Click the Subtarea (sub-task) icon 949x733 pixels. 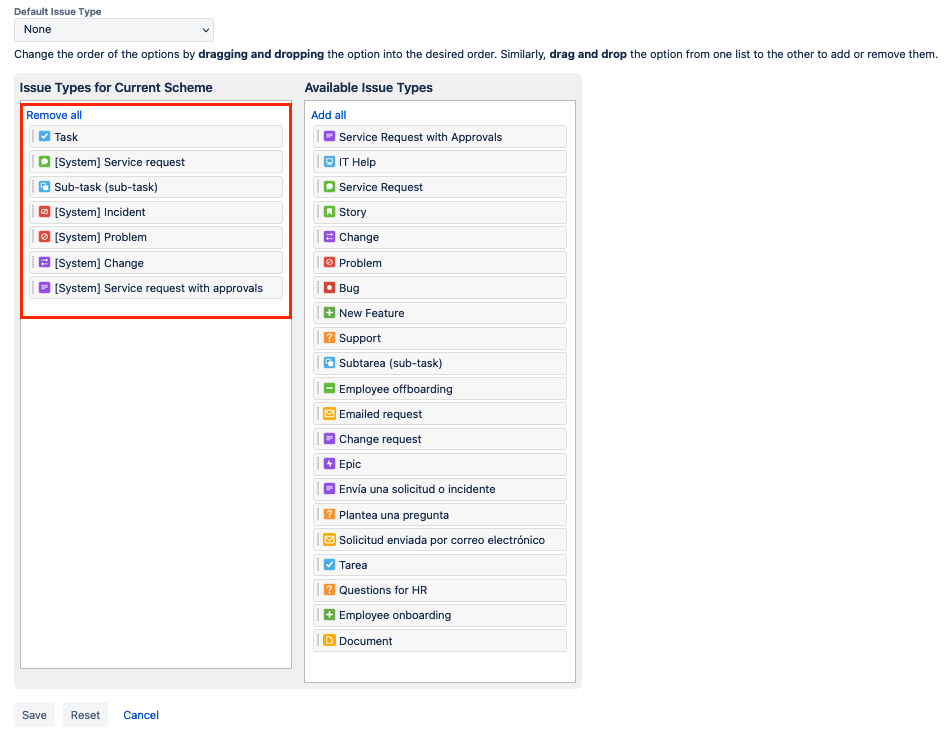pyautogui.click(x=329, y=363)
